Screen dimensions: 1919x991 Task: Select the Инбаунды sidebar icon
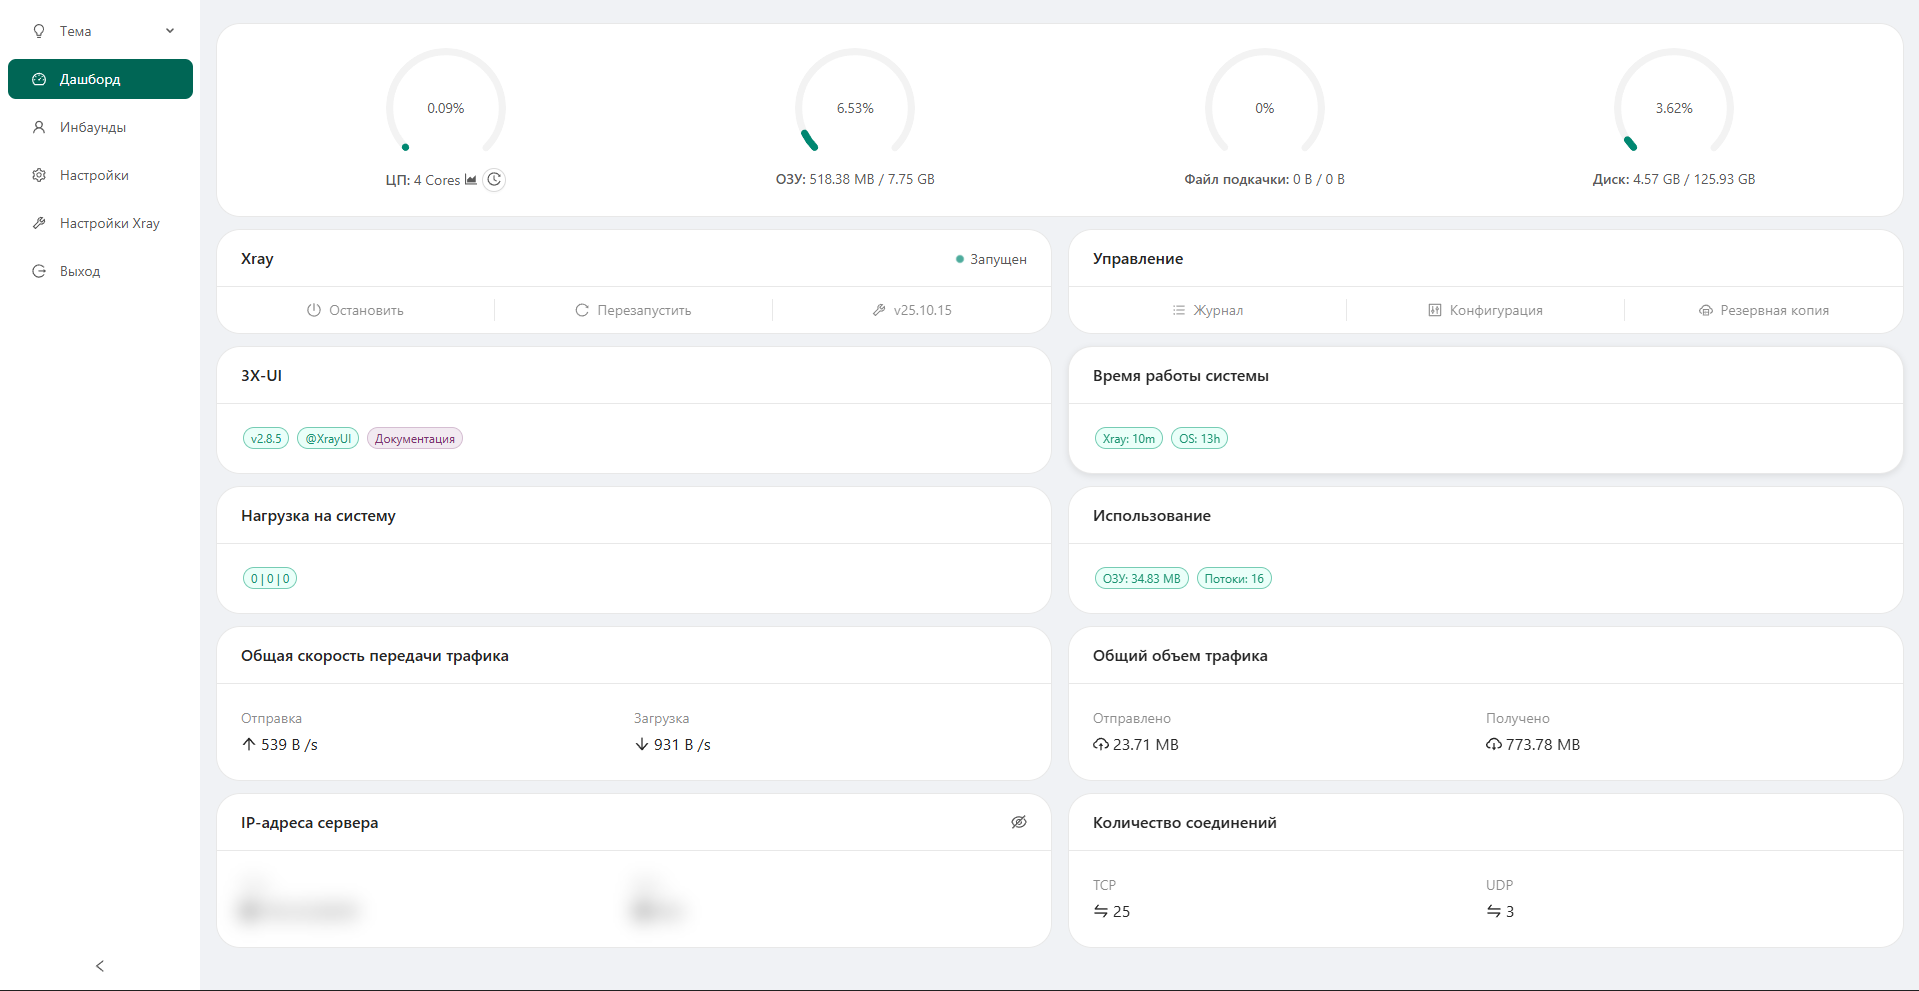click(38, 127)
